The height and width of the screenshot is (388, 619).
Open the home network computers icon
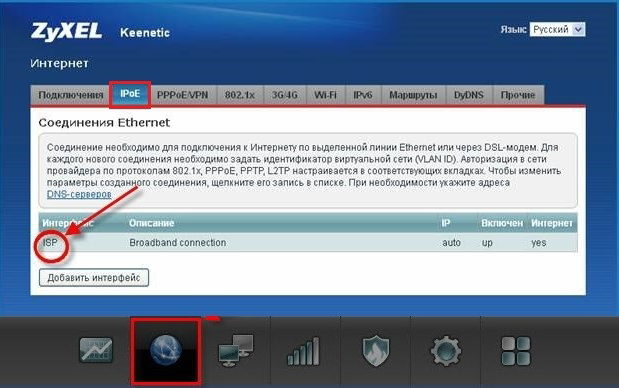pyautogui.click(x=236, y=351)
